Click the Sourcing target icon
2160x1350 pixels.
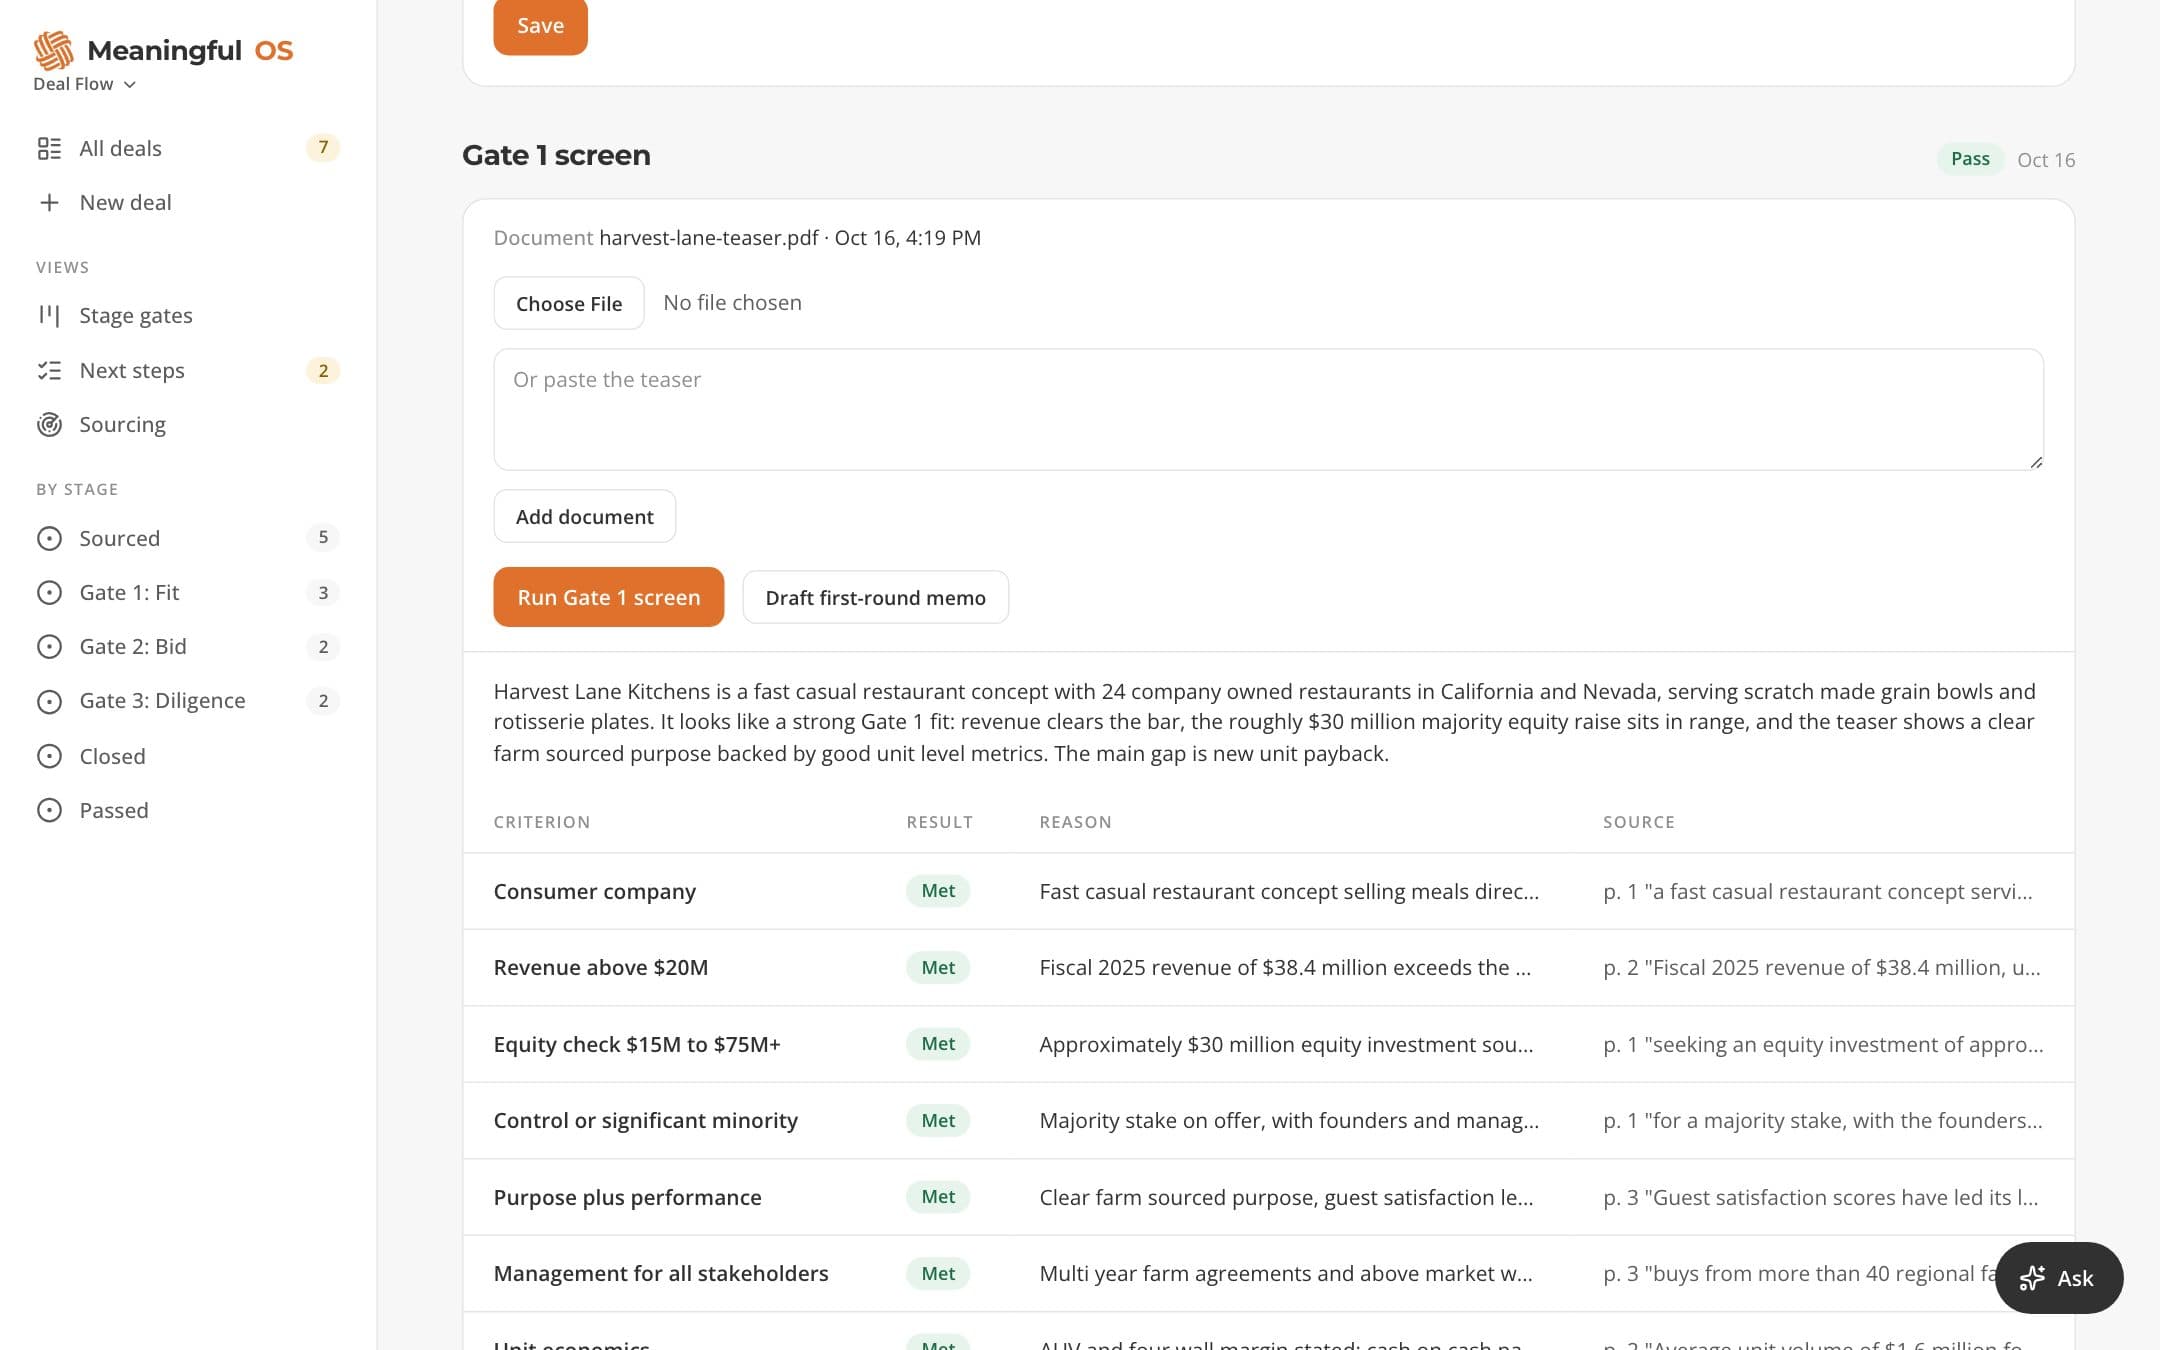[x=49, y=424]
